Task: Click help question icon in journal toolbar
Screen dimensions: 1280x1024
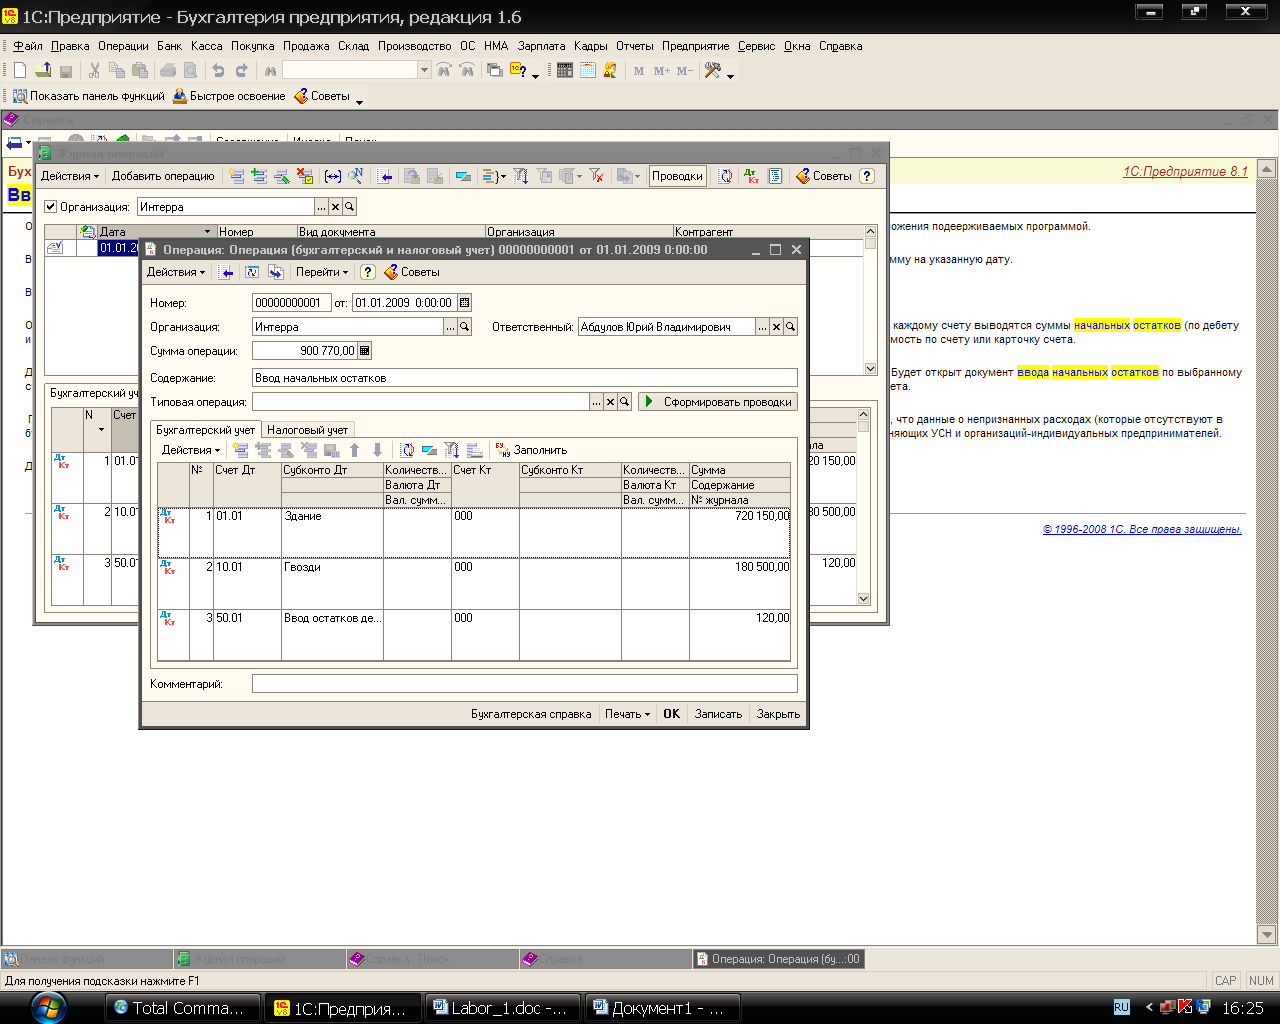Action: coord(867,176)
